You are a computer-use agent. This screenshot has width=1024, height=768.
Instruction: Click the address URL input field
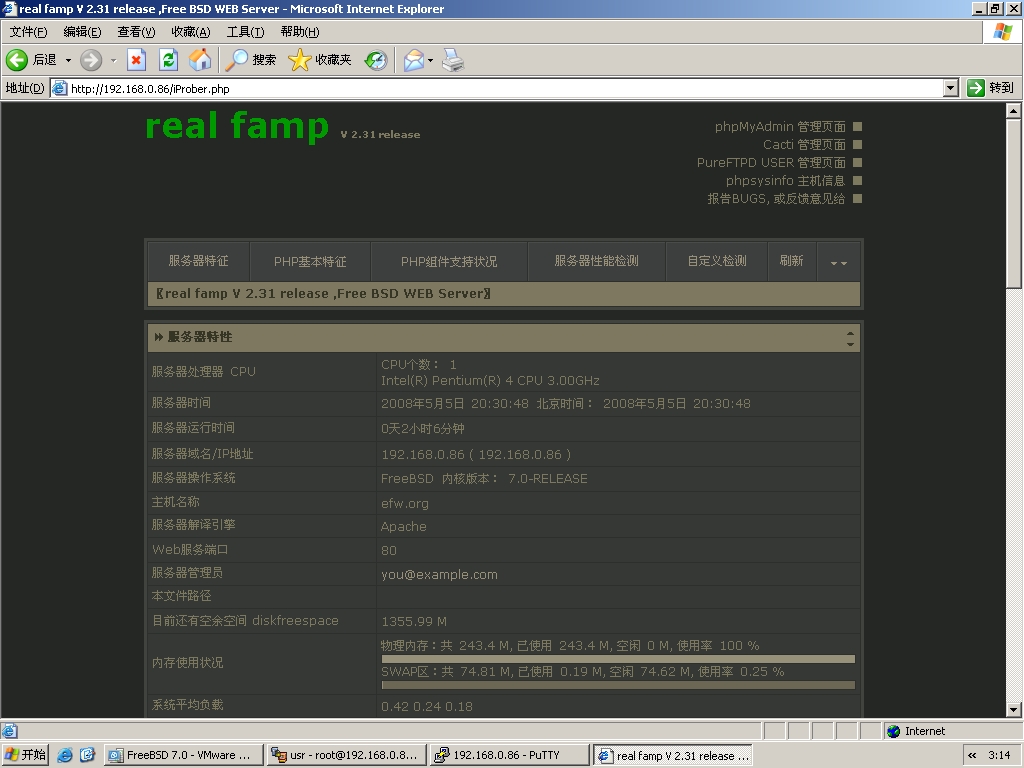[496, 88]
